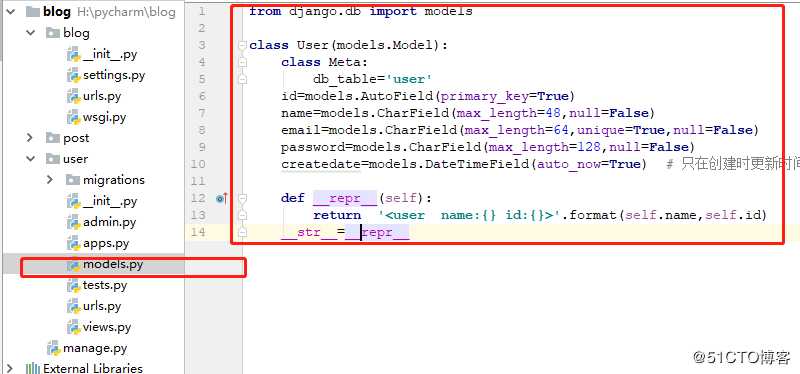This screenshot has height=374, width=800.
Task: Click the admin.py Python file icon
Action: coord(74,222)
